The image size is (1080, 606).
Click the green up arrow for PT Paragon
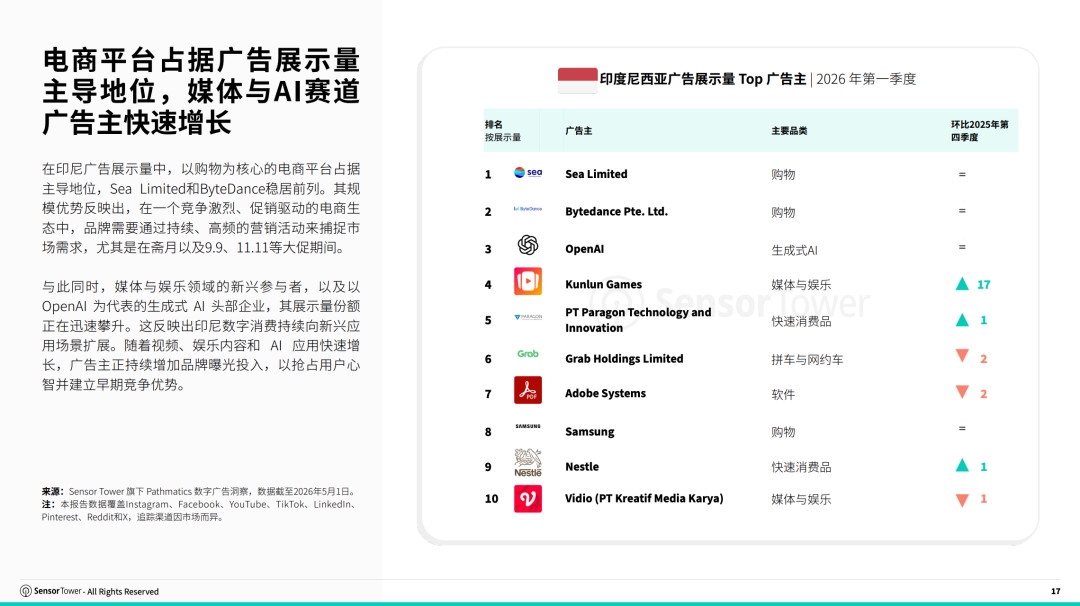962,320
